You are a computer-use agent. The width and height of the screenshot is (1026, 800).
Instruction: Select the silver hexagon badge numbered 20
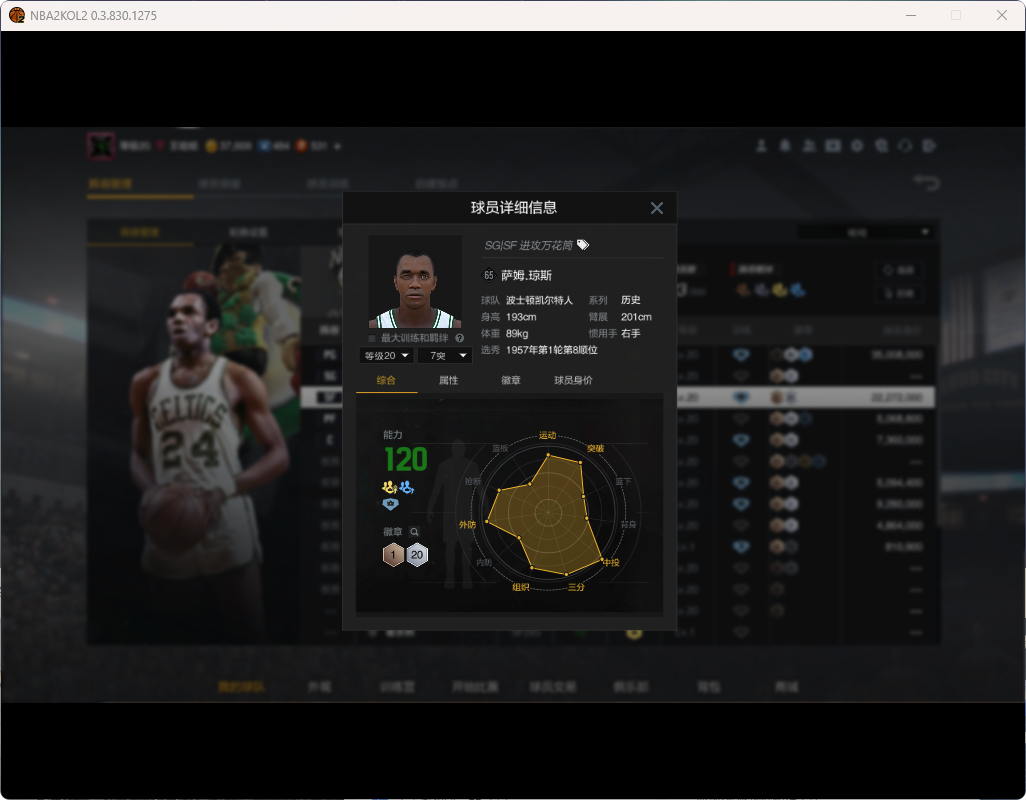point(417,555)
